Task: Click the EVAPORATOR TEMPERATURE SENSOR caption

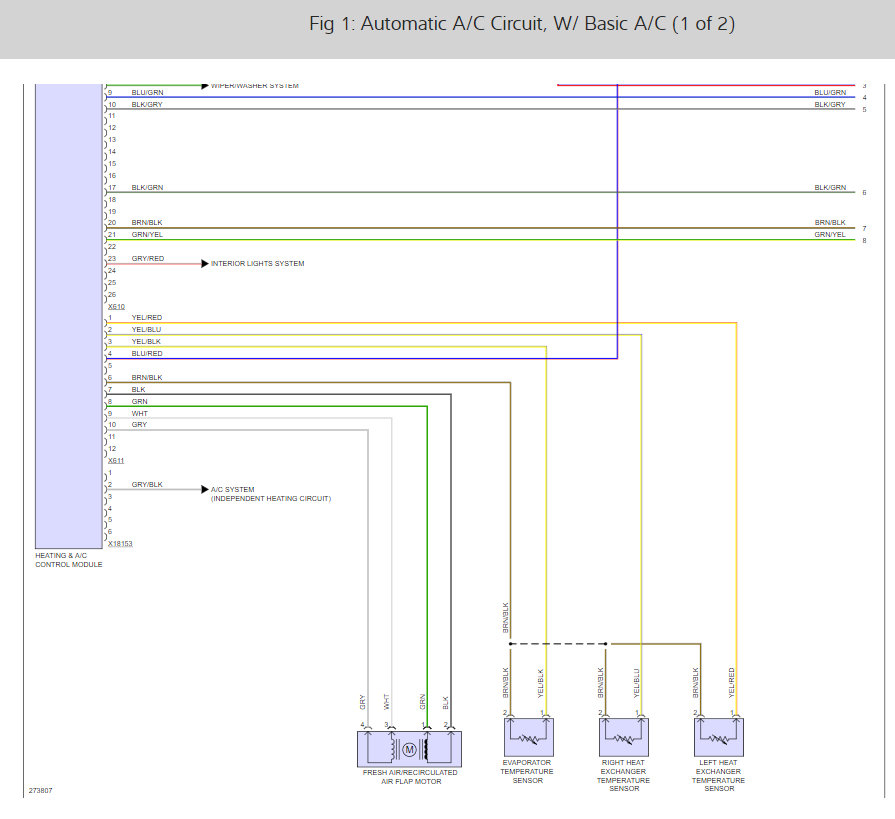Action: (527, 771)
